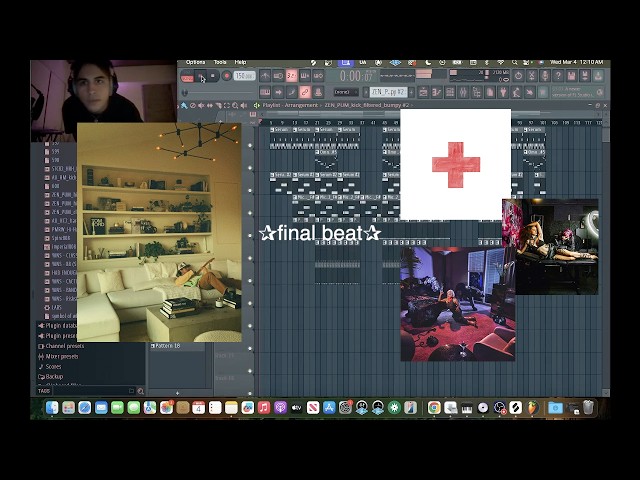
Task: Stop playback with the stop button
Action: point(213,76)
